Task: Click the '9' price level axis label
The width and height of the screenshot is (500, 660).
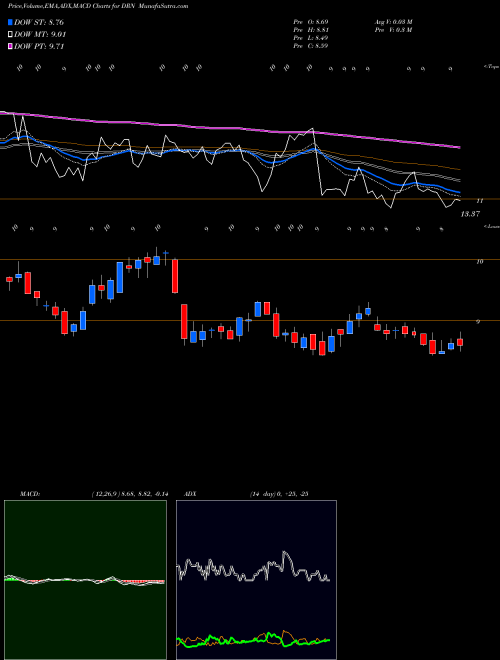Action: (478, 322)
